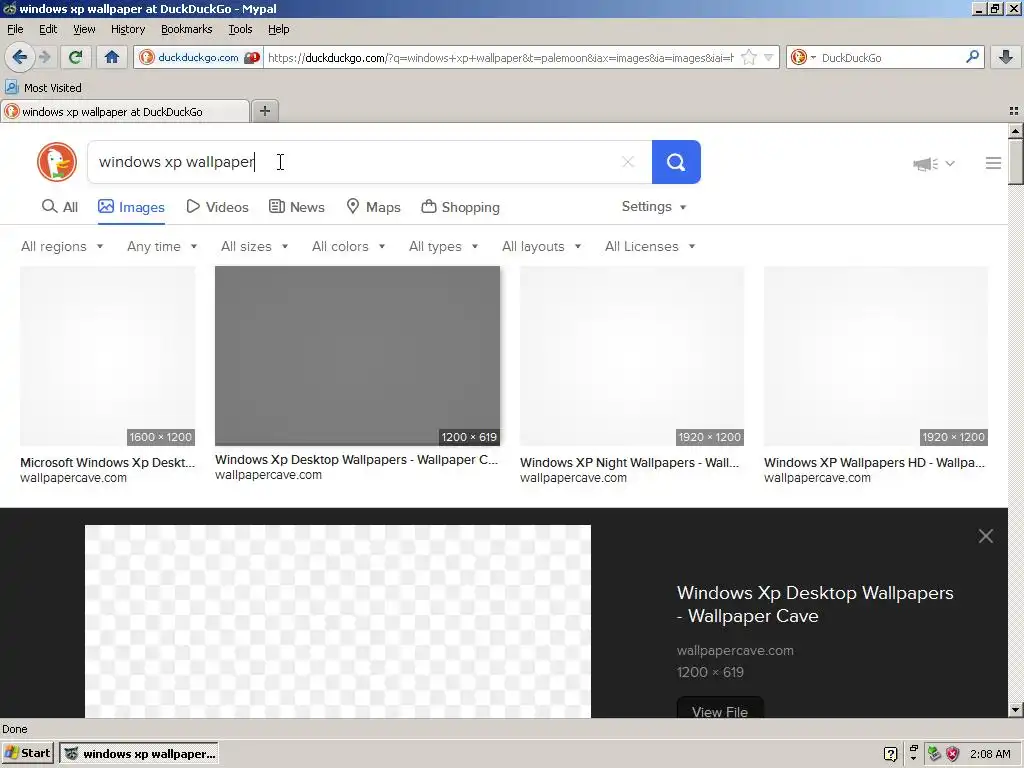
Task: Click the large checkered preview image
Action: click(338, 621)
